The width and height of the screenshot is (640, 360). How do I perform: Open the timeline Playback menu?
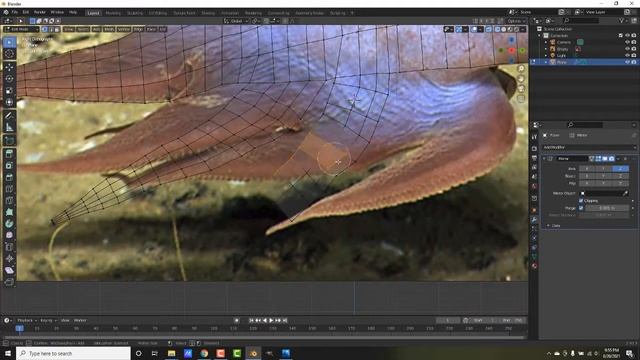click(x=27, y=320)
